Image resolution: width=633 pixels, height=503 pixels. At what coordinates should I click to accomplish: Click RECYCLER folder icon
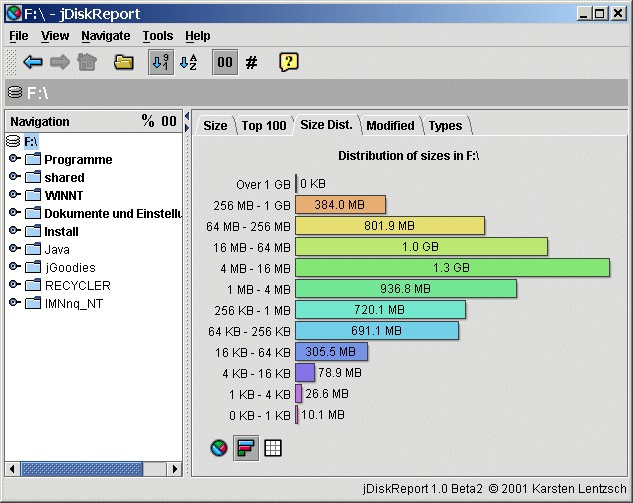pyautogui.click(x=33, y=285)
